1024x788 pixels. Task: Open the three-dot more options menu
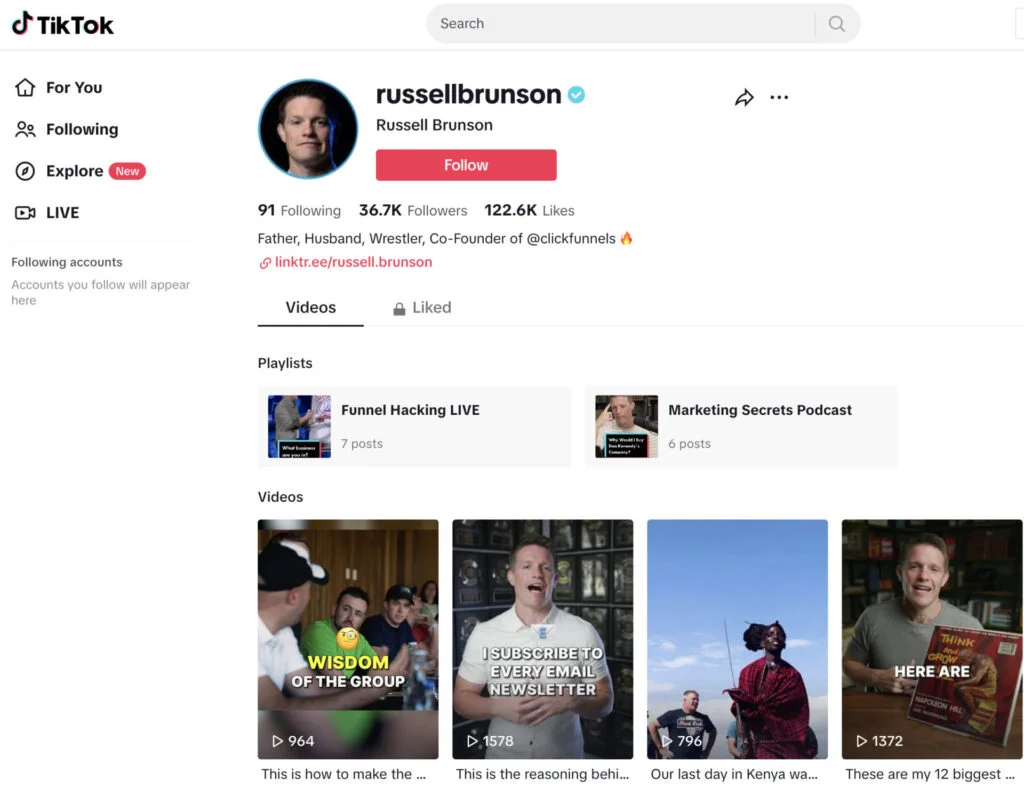point(779,97)
